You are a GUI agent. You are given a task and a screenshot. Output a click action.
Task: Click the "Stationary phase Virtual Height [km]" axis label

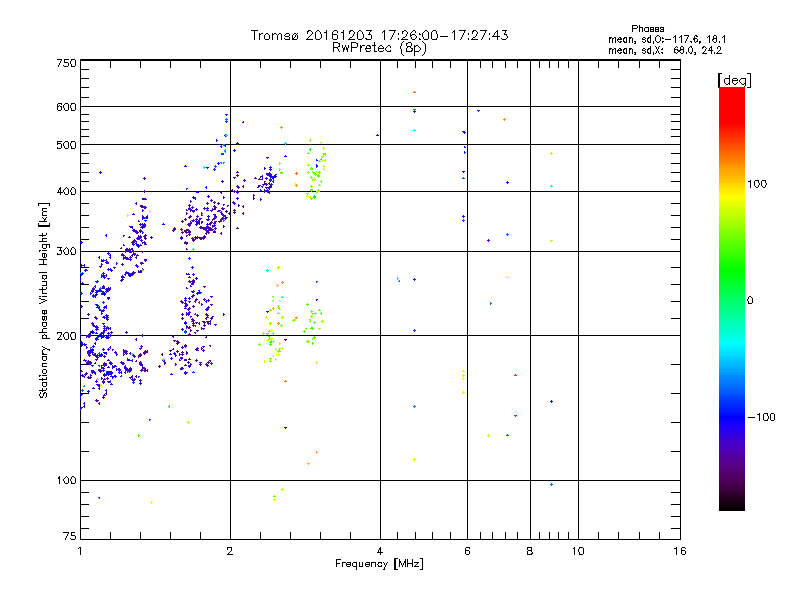tap(44, 300)
